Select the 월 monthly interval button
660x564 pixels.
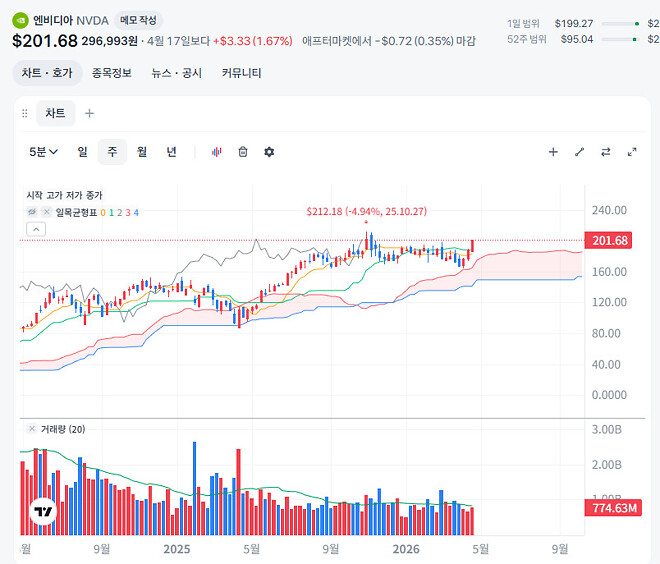click(142, 152)
